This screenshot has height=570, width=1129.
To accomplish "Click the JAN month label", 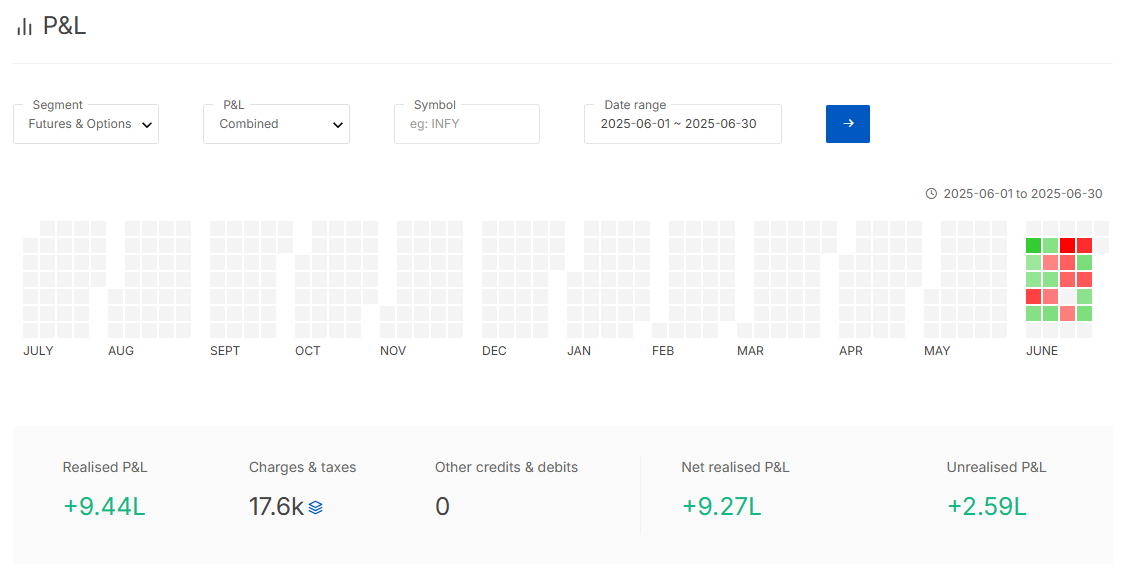I will [579, 351].
